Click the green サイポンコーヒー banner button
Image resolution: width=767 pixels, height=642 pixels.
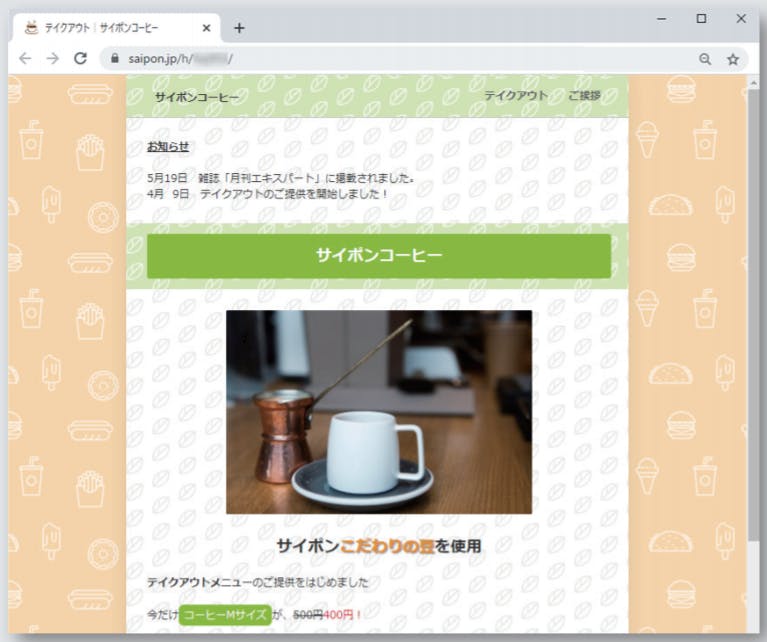[x=379, y=256]
